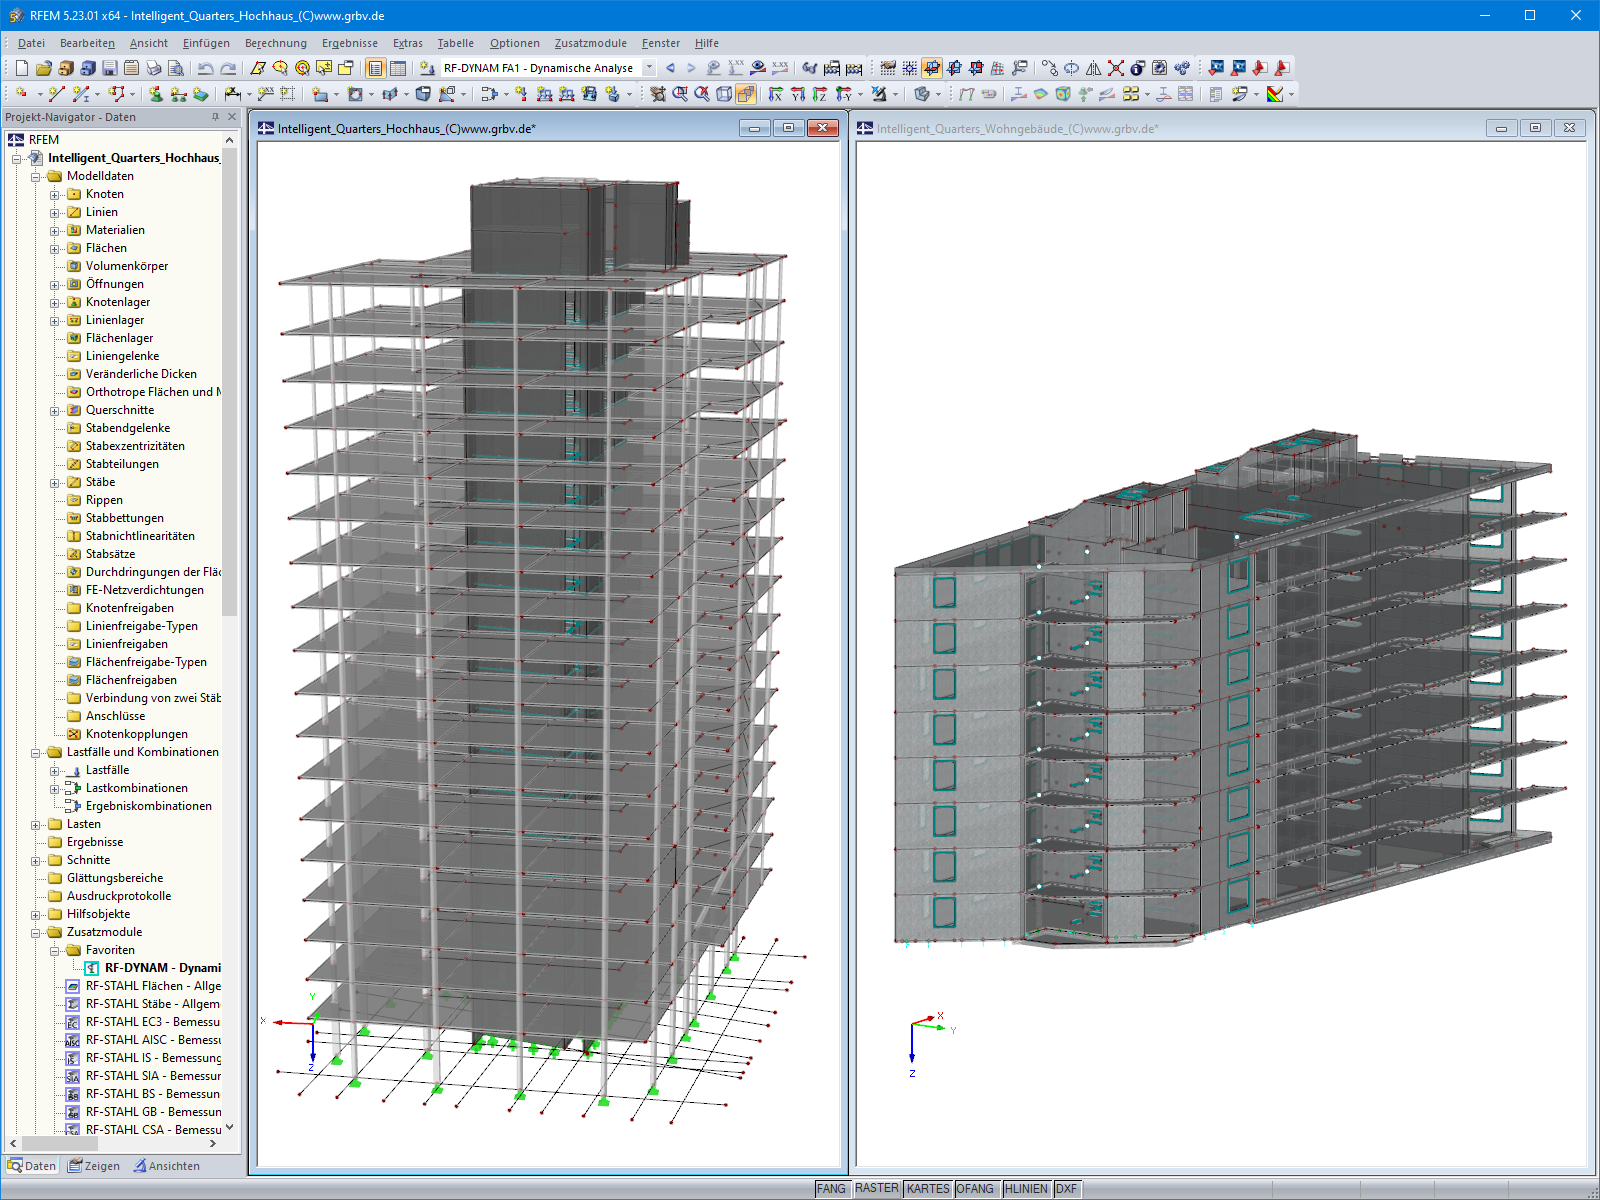Expand the Lasten tree node
Image resolution: width=1600 pixels, height=1200 pixels.
click(36, 825)
